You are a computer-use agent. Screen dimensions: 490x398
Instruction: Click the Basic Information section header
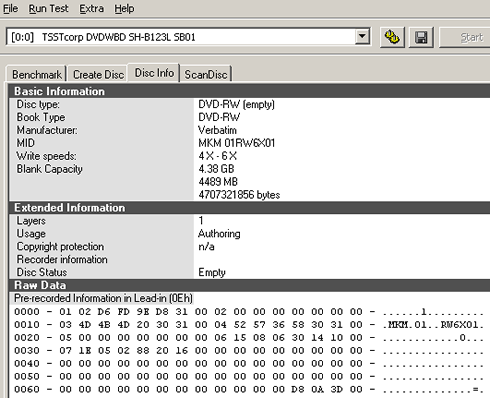point(249,91)
